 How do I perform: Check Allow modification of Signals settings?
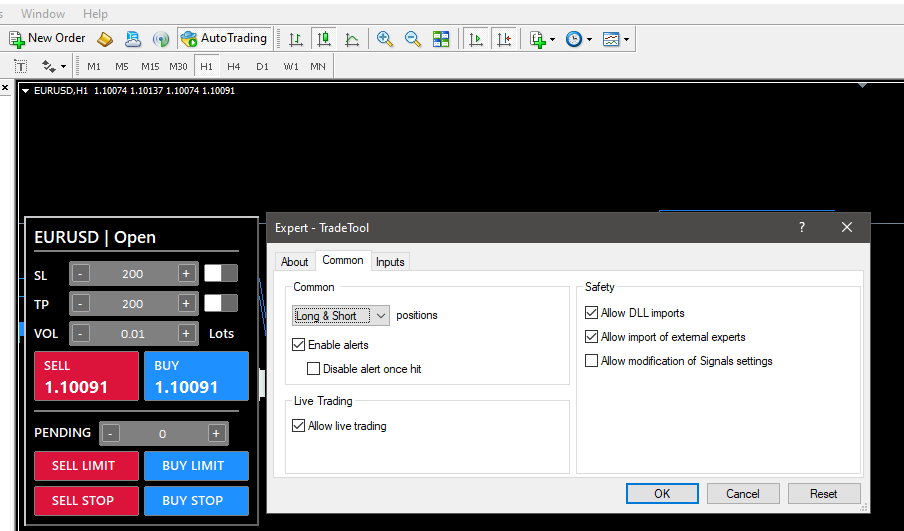[591, 360]
